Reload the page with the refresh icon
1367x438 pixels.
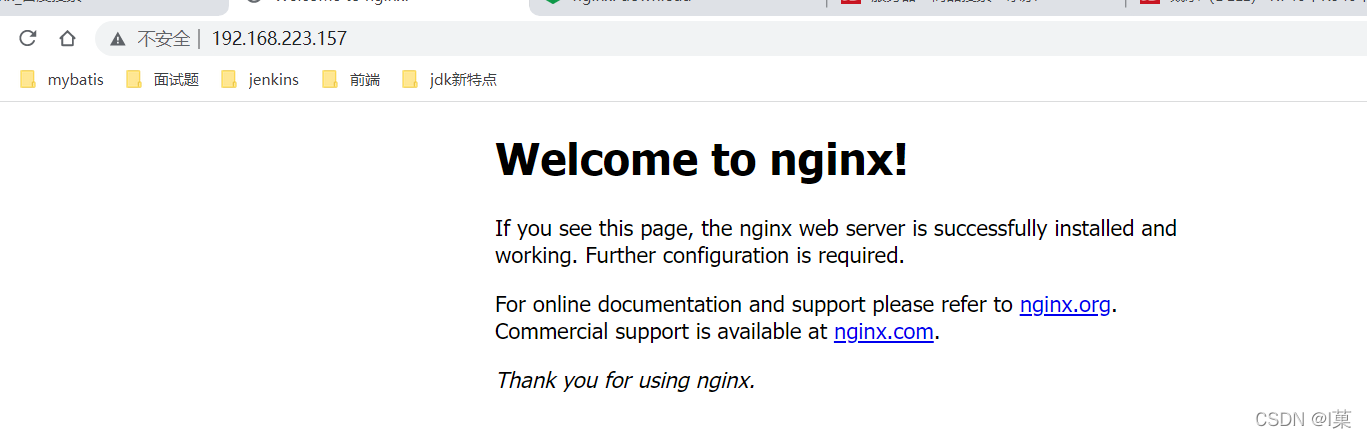coord(28,39)
